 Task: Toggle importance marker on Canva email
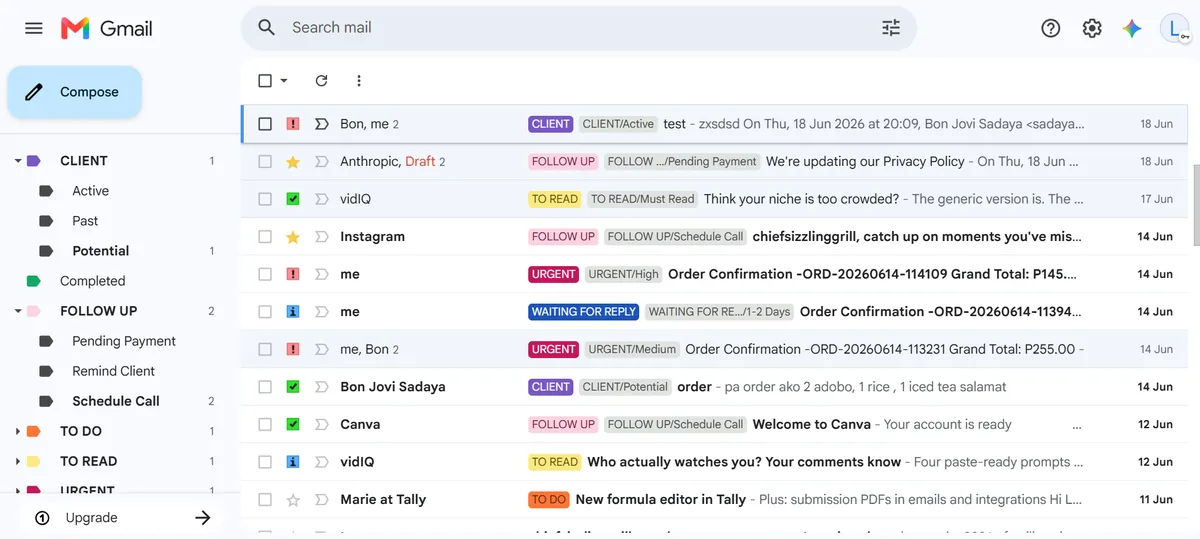322,424
